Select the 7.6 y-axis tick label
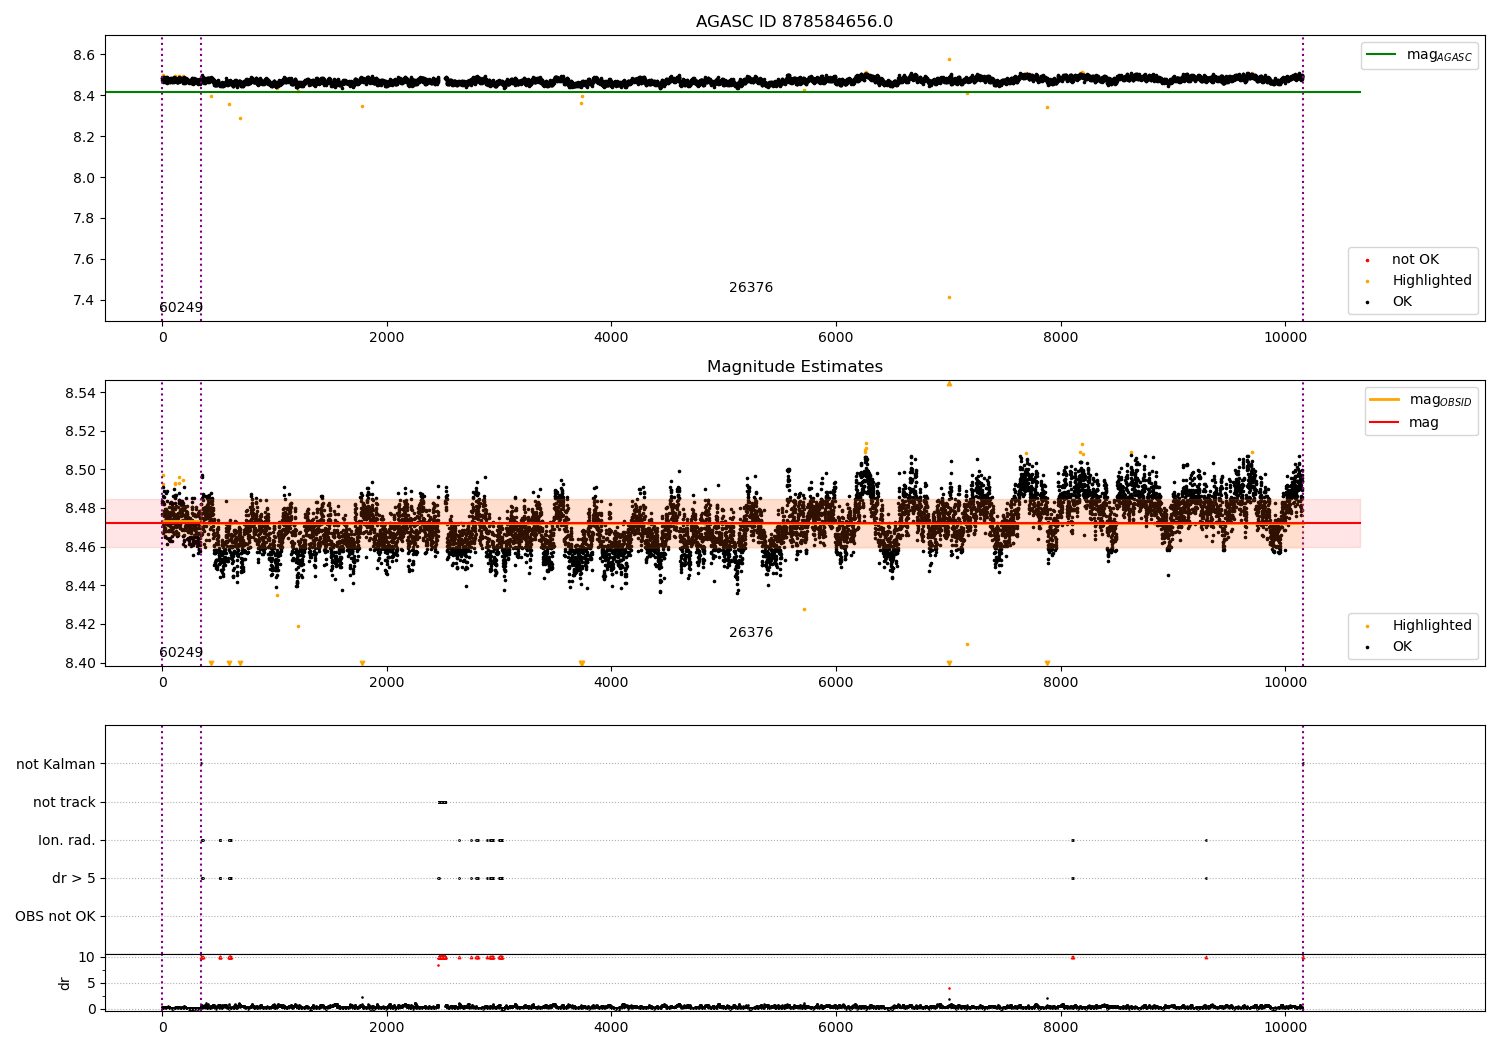Screen dimensions: 1500x1050 84,260
